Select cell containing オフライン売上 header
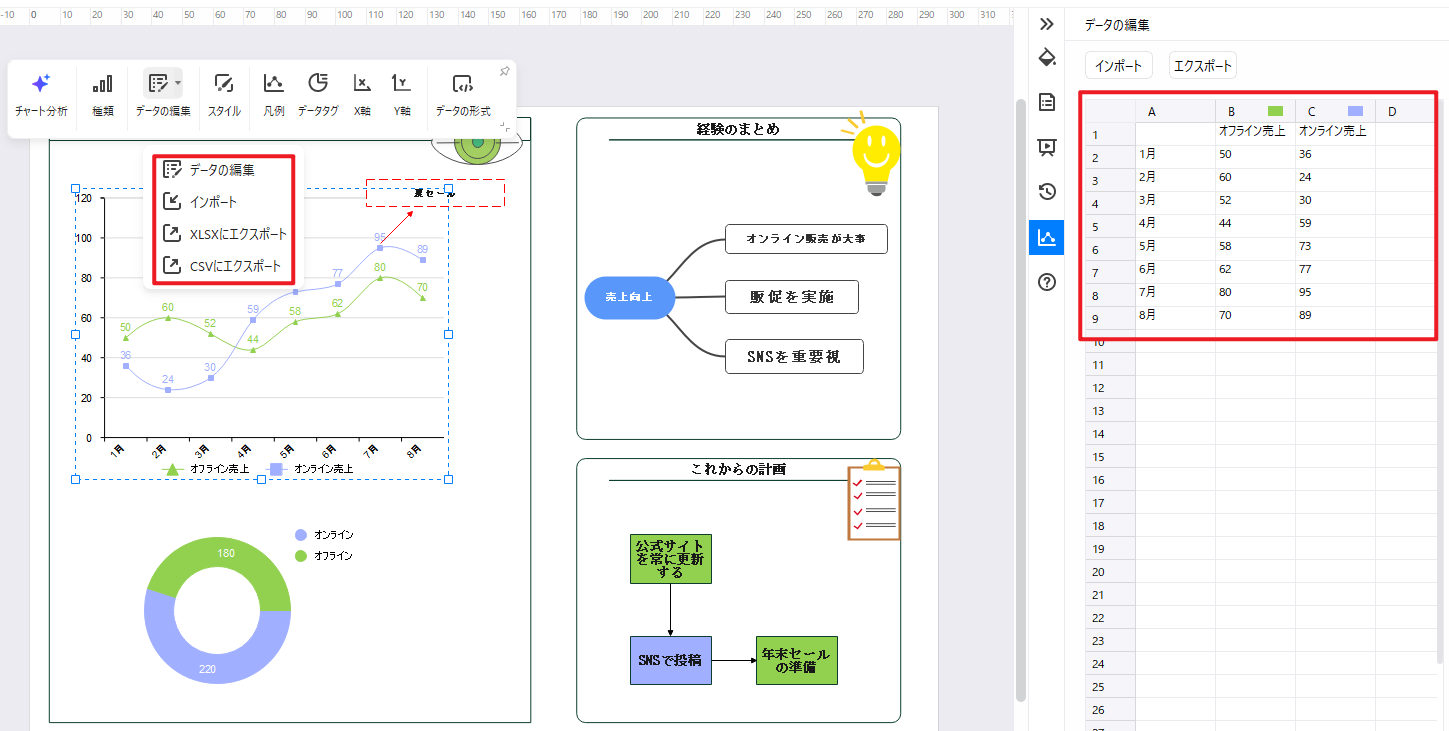This screenshot has height=731, width=1449. tap(1254, 131)
